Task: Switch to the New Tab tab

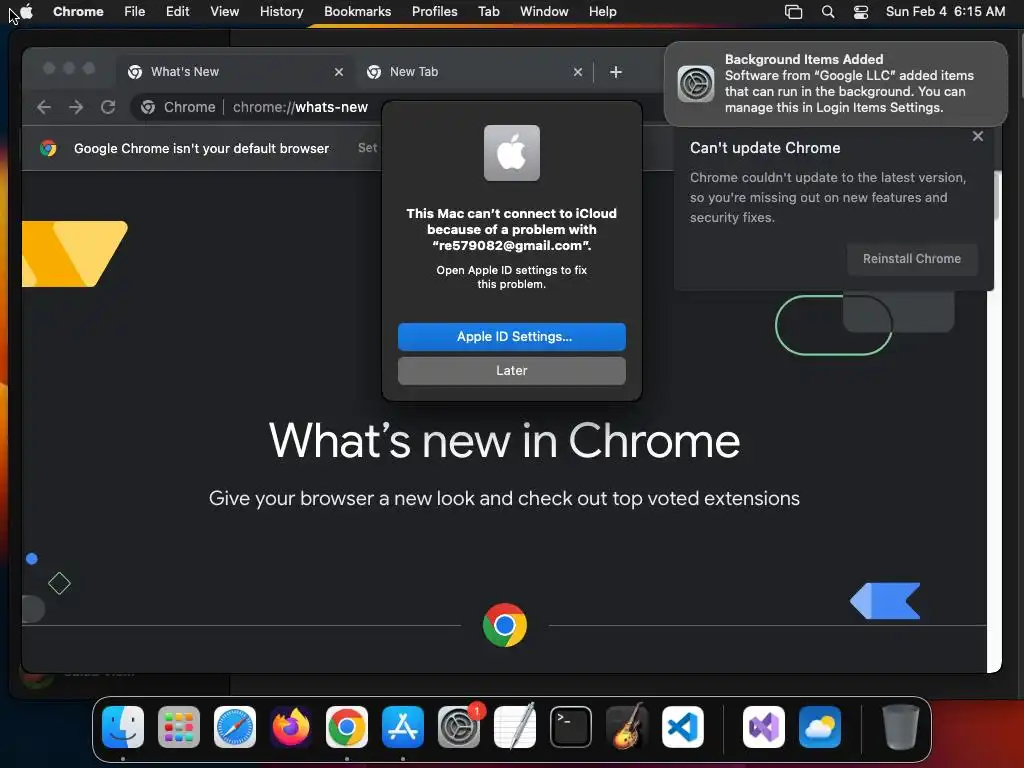Action: 475,72
